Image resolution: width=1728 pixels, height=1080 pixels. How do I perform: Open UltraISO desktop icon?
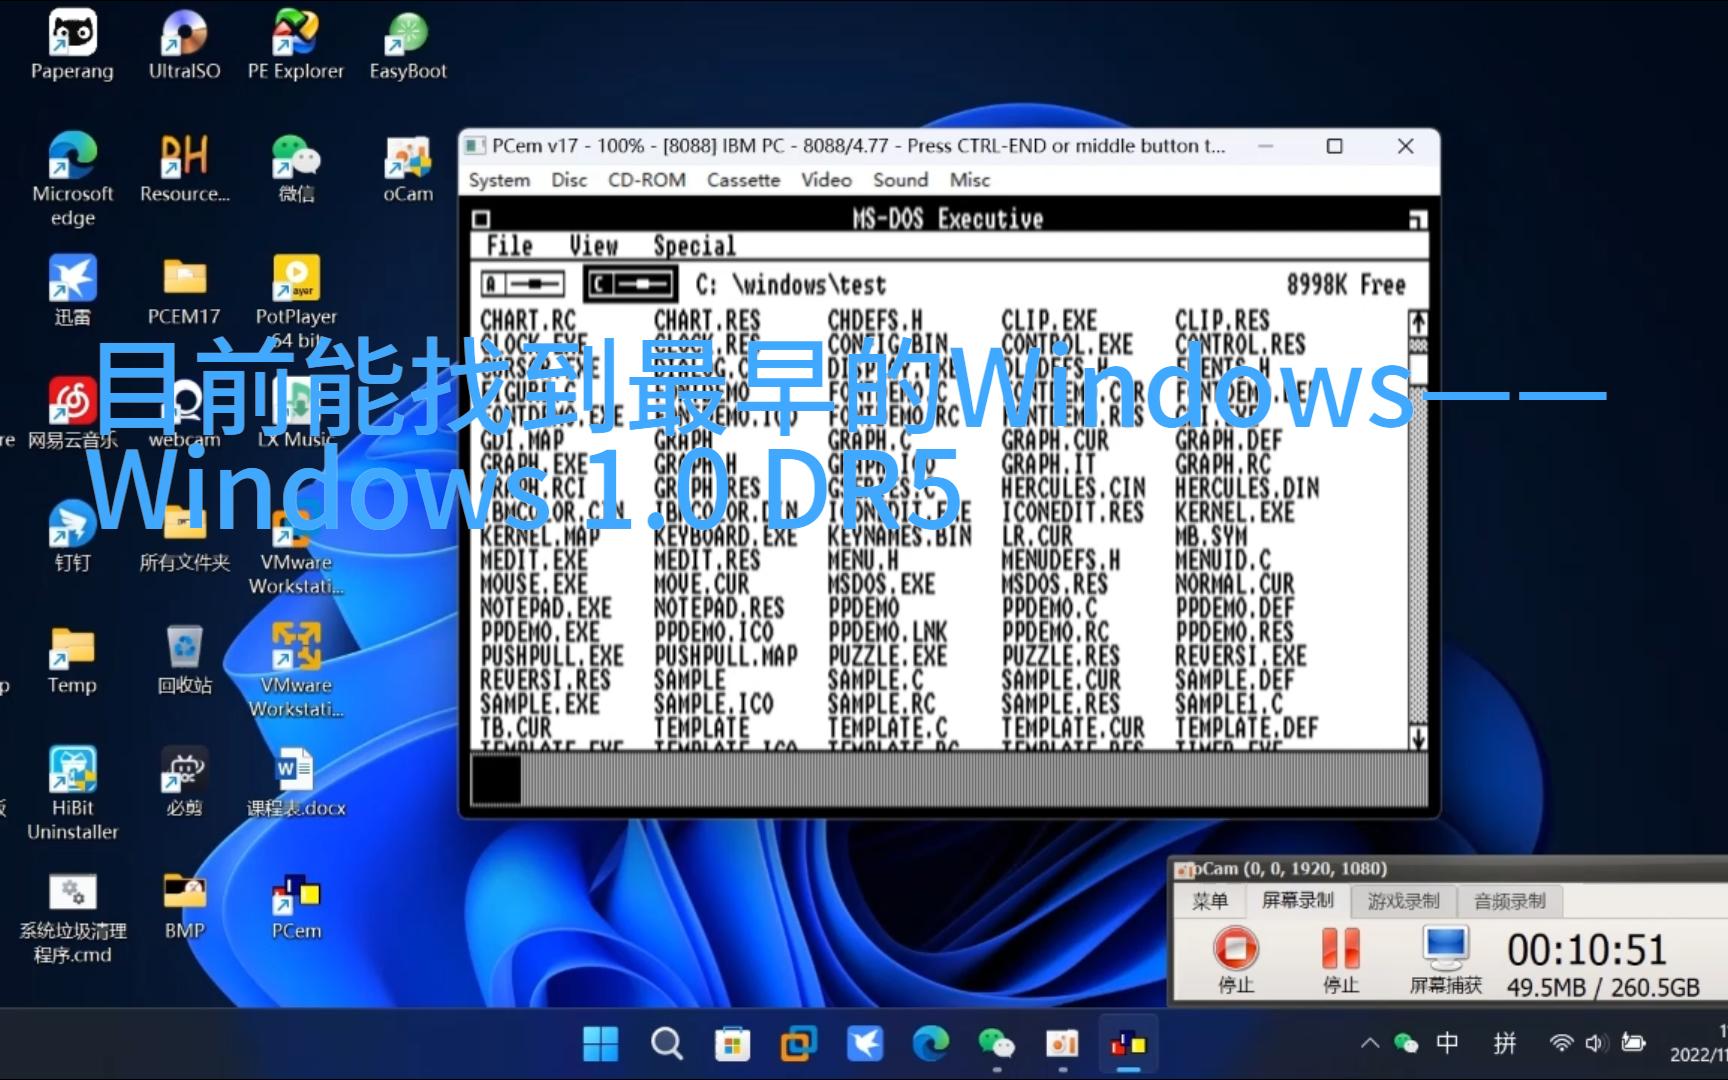click(x=184, y=45)
